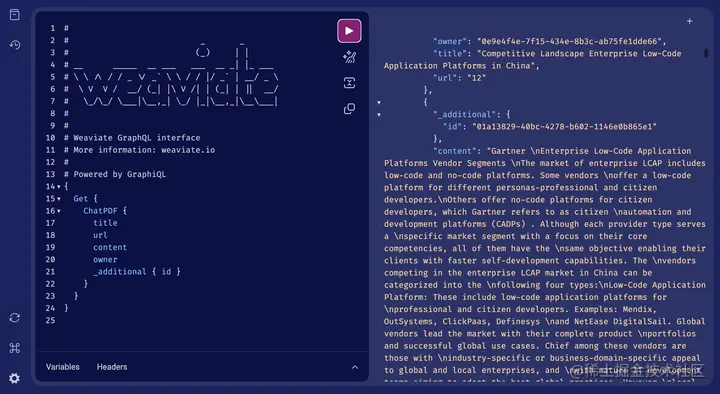Click "# More information: weaviate.io" comment
Screen dimensions: 720x394
point(139,150)
